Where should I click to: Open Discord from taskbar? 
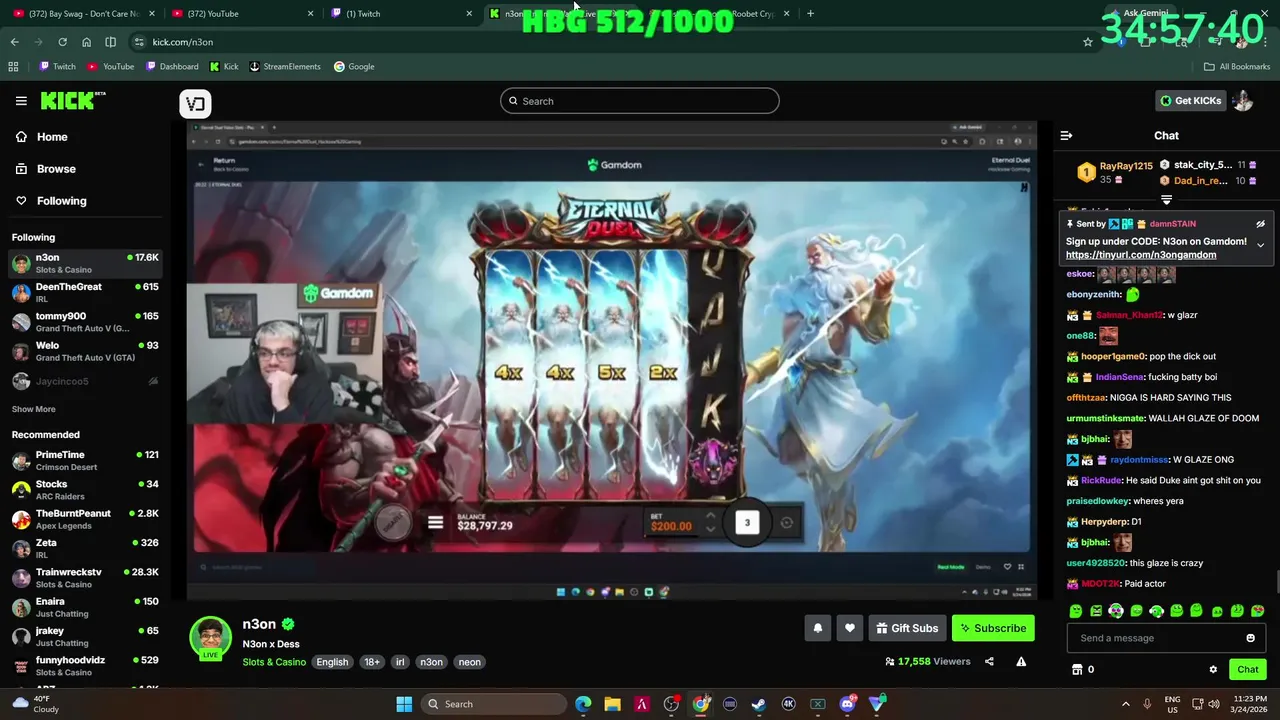(848, 704)
